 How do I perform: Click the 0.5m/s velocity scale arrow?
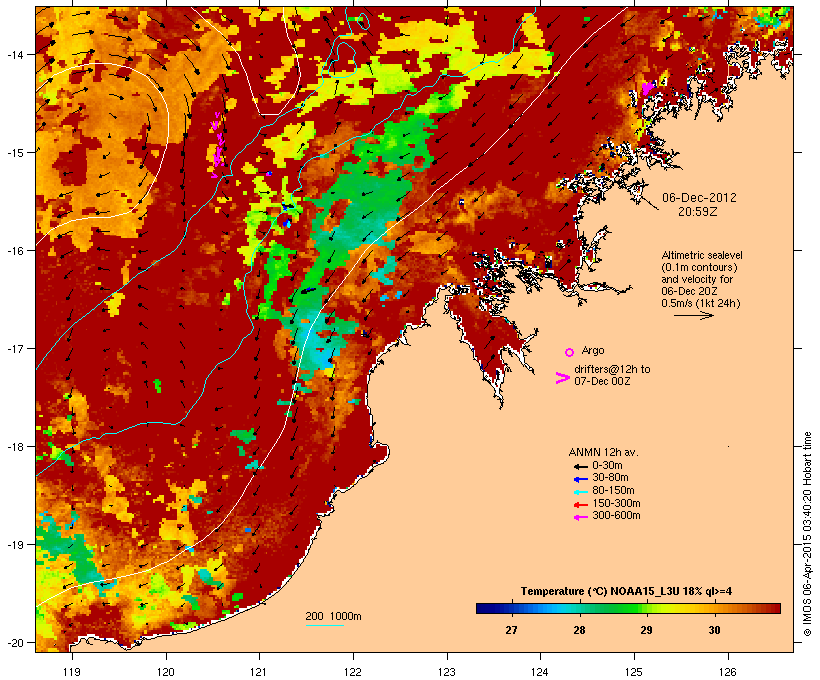(x=693, y=315)
